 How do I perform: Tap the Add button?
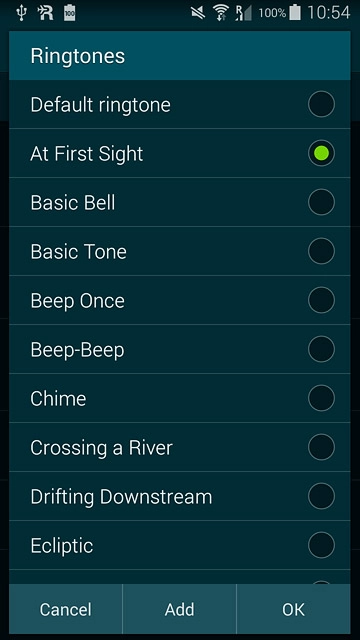[180, 609]
